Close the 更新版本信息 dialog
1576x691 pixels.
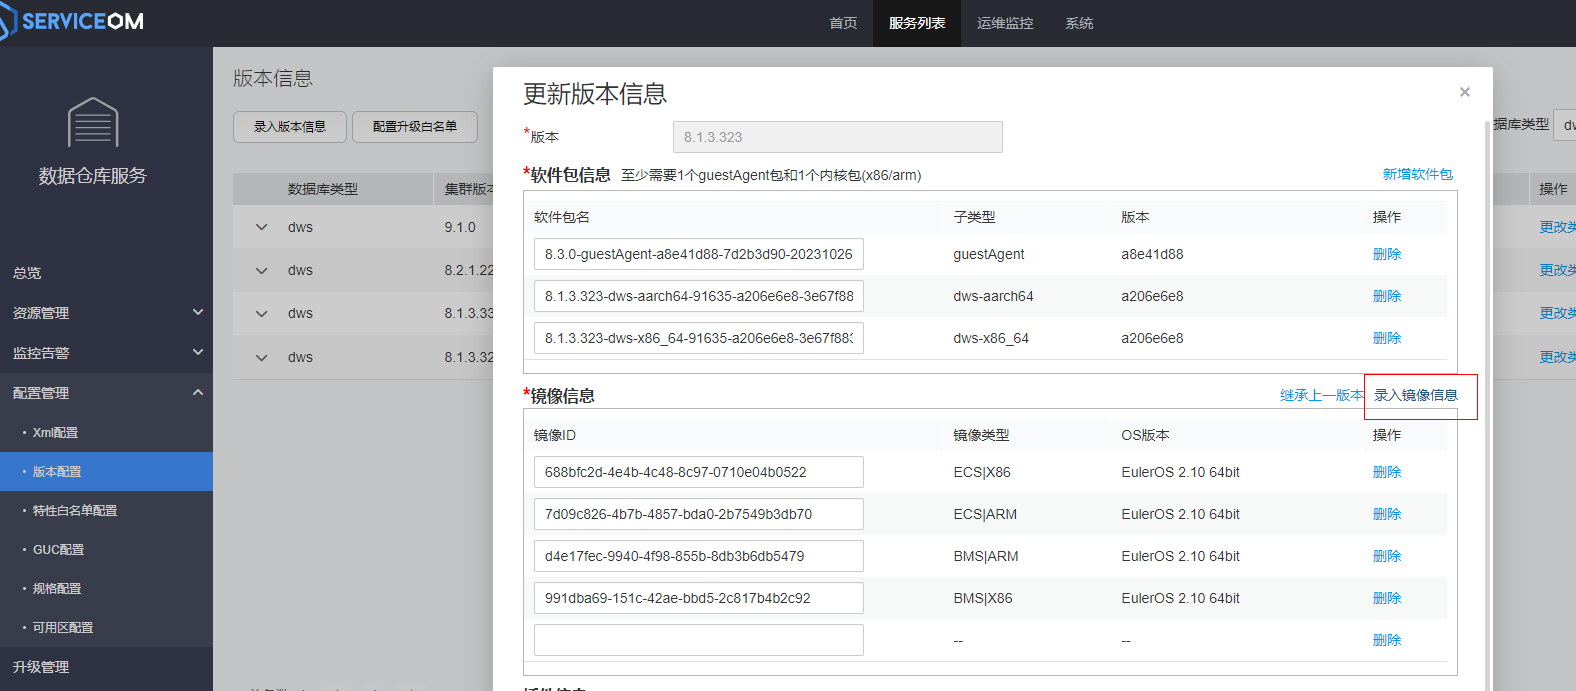pos(1465,92)
